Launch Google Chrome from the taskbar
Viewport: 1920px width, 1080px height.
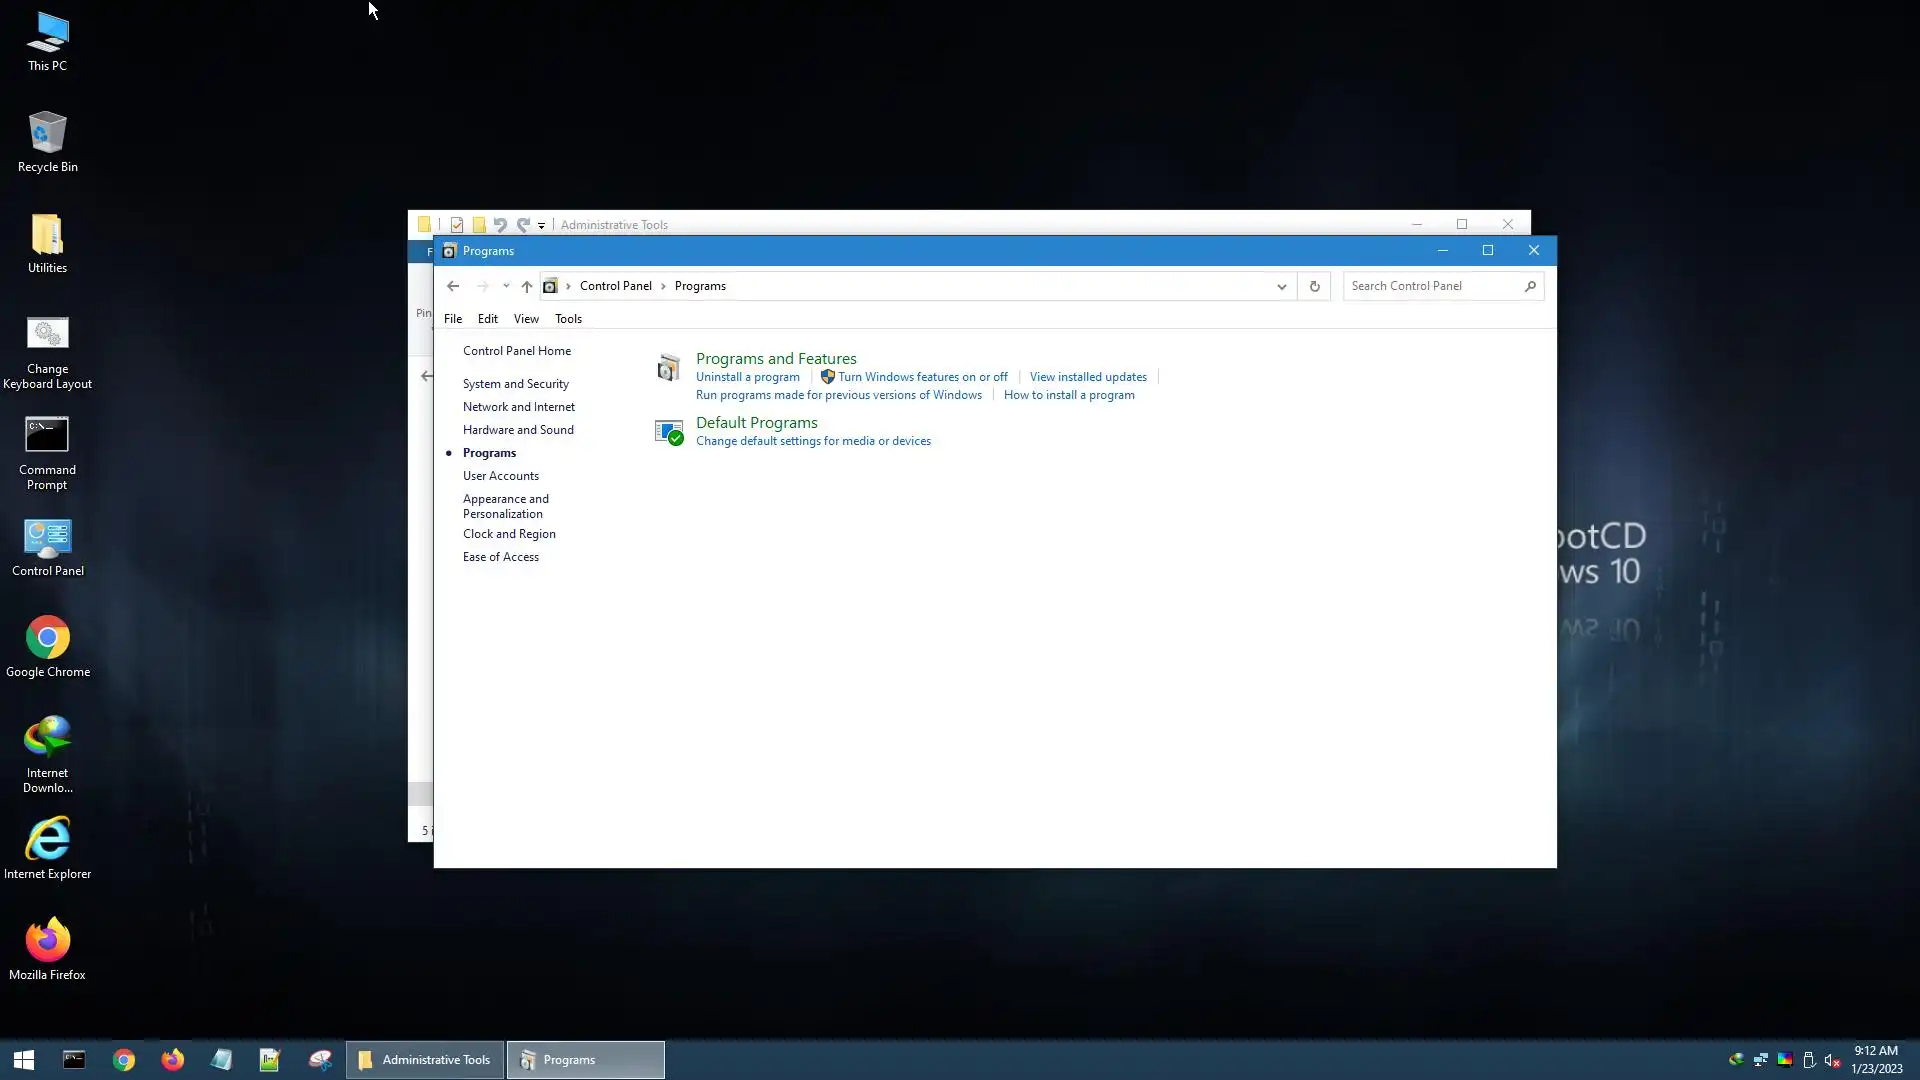[124, 1060]
